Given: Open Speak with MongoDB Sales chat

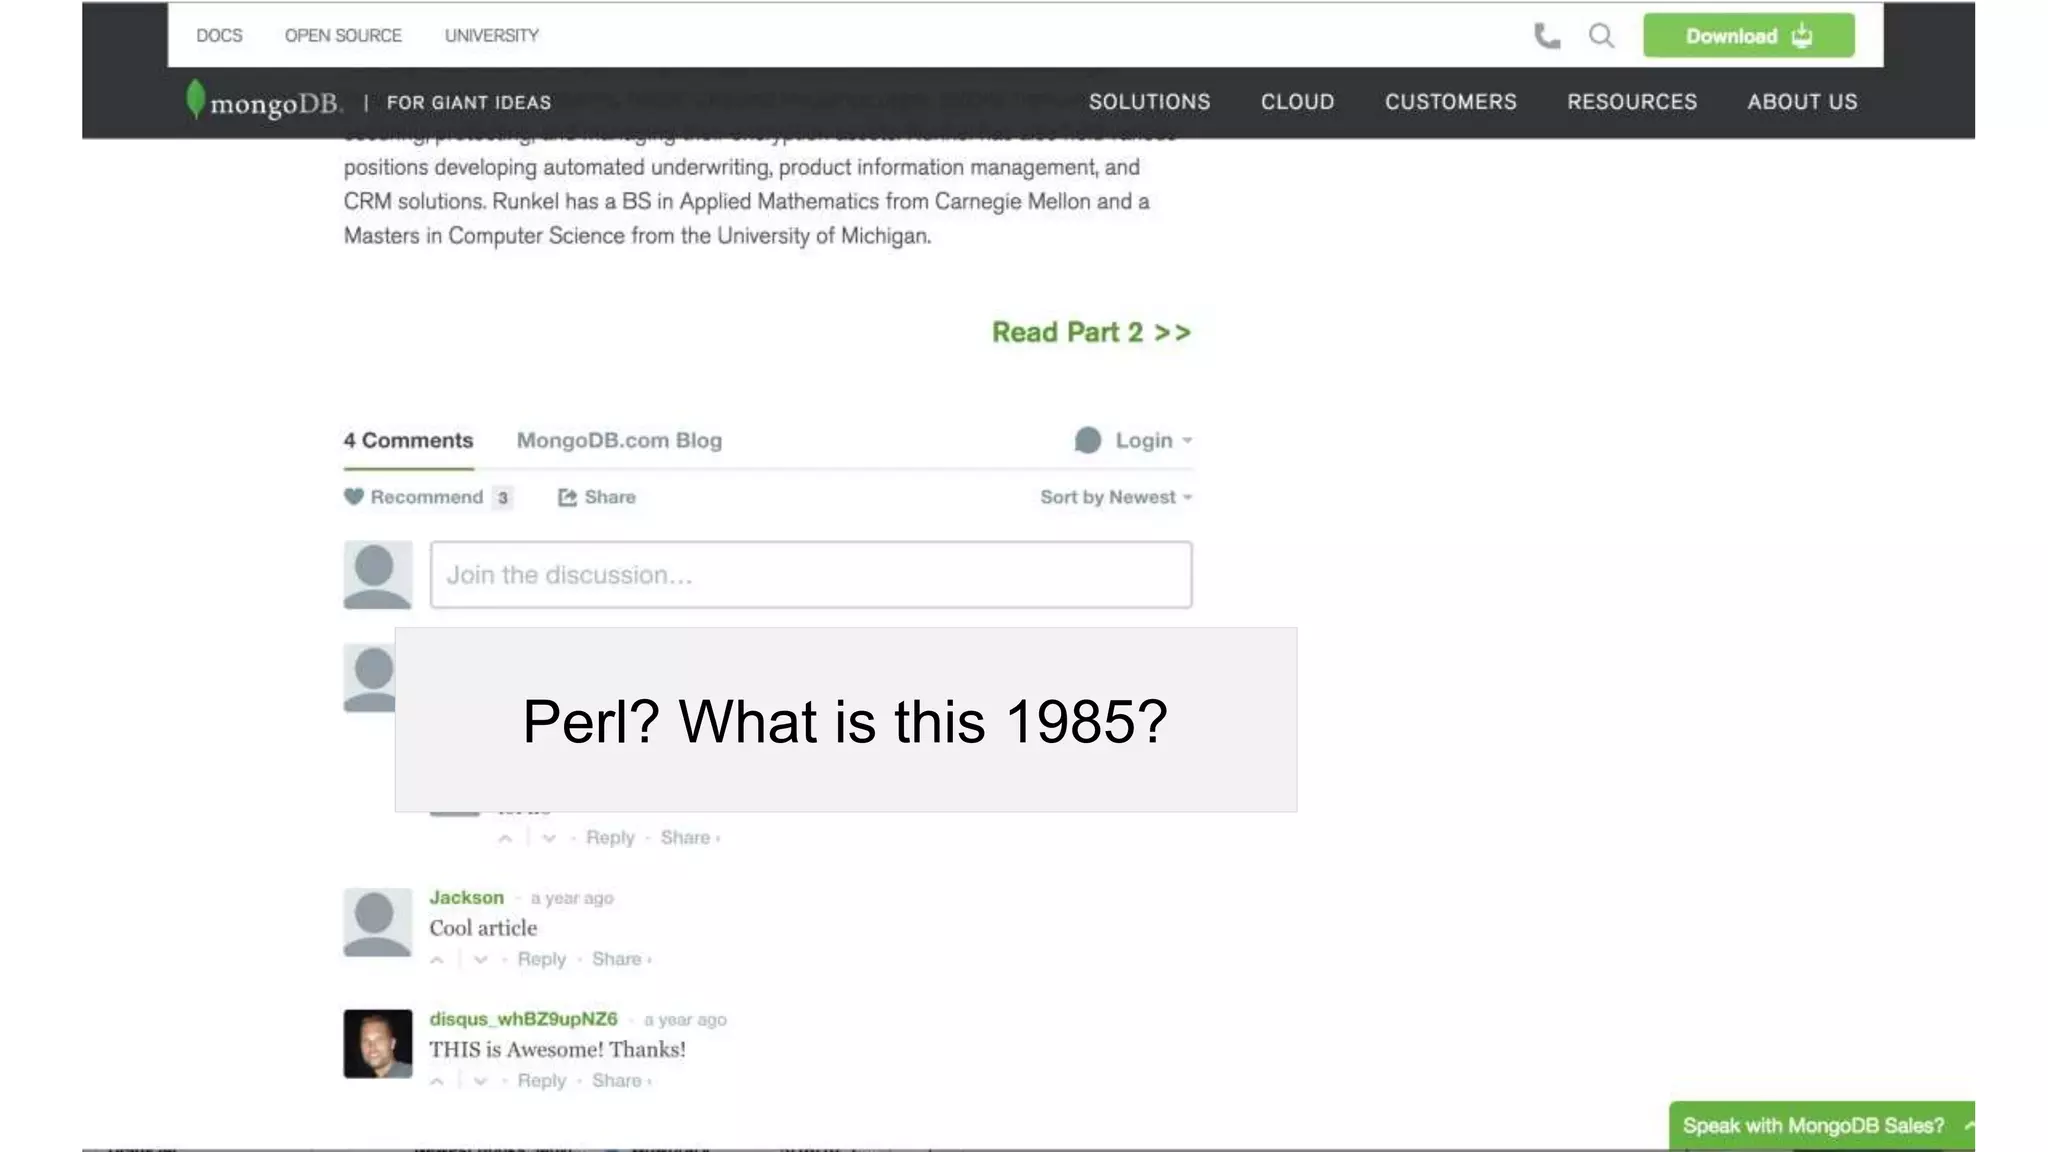Looking at the screenshot, I should click(x=1814, y=1126).
